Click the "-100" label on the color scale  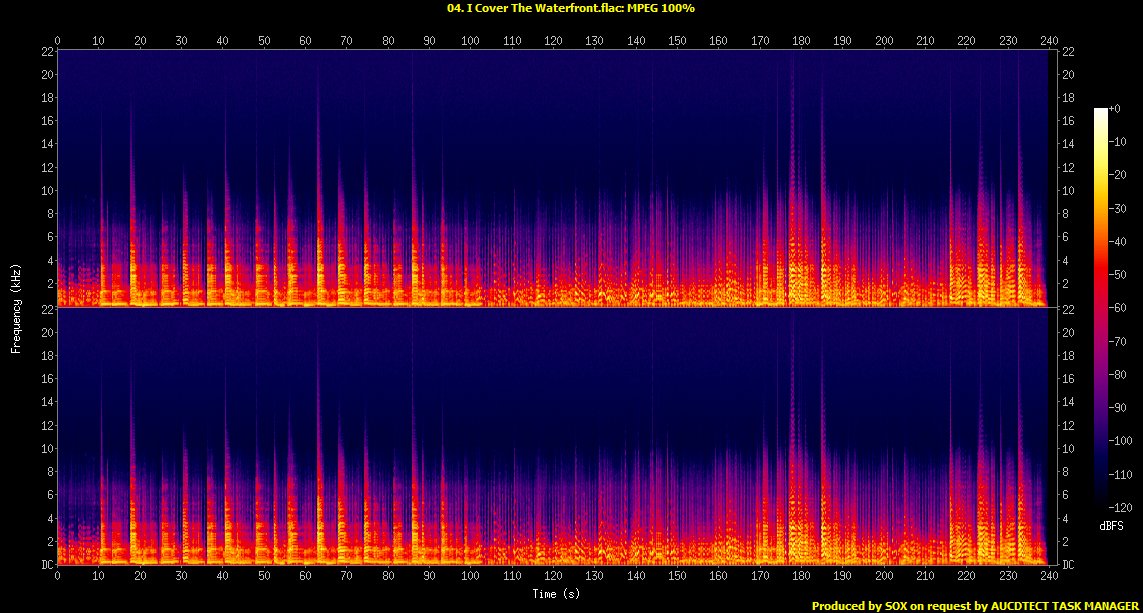point(1120,441)
